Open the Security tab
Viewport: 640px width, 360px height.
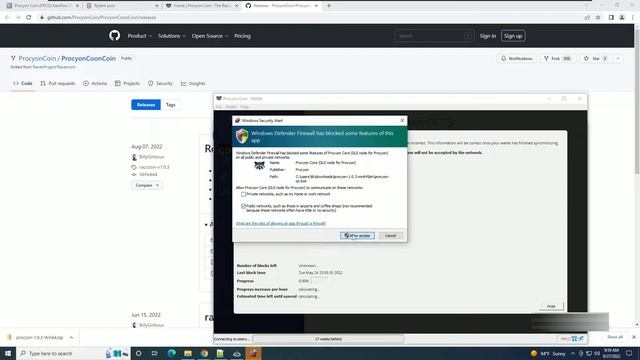point(160,83)
